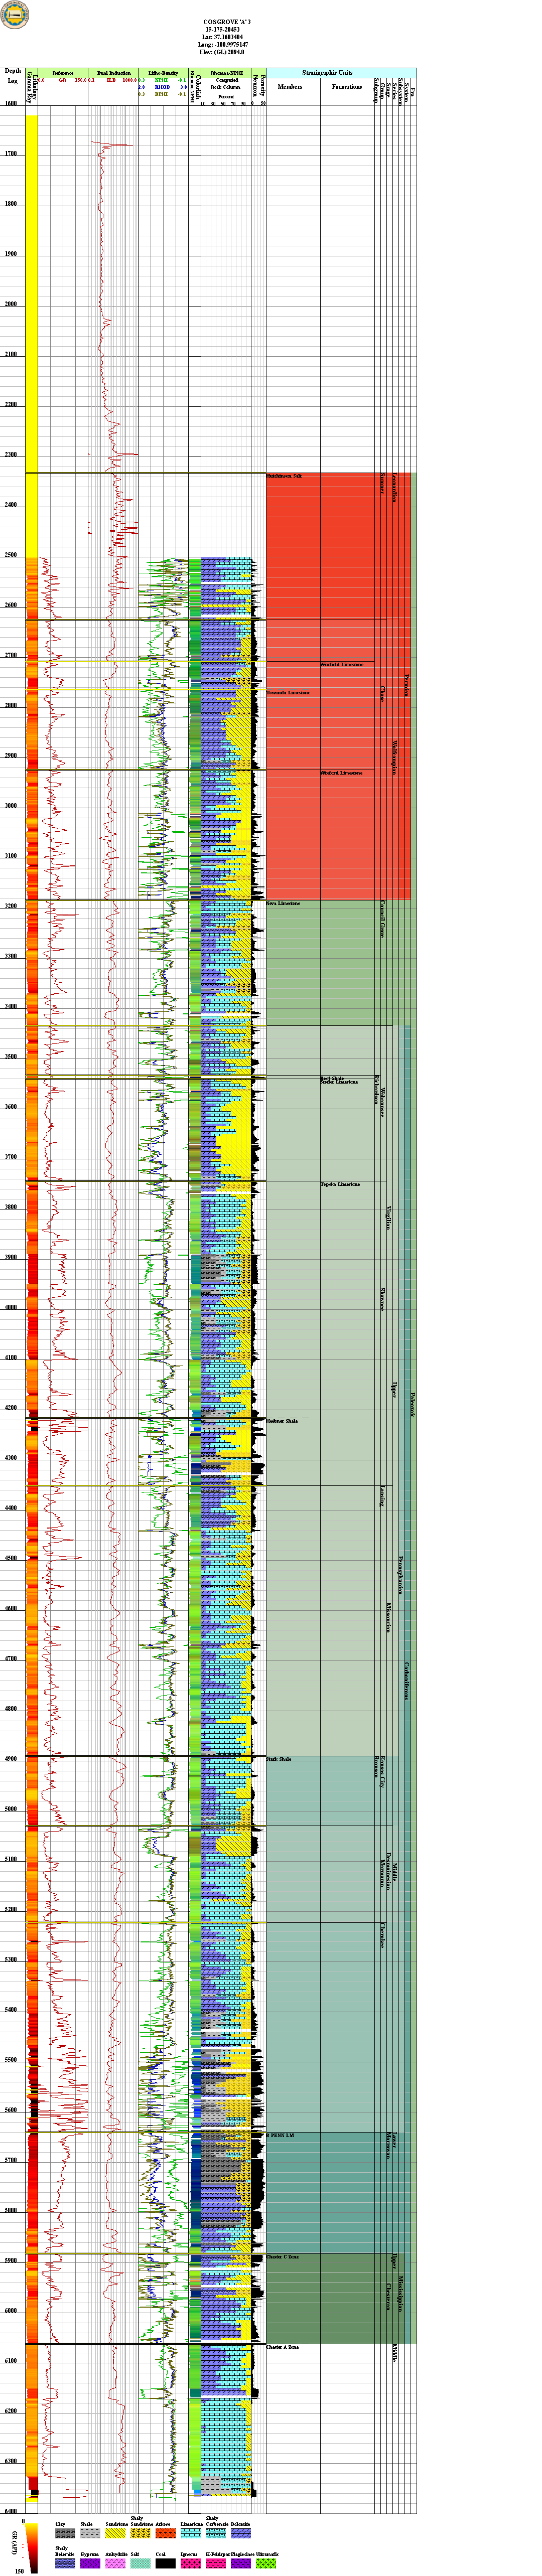Click the red ILD curve label
Viewport: 542px width, 2576px height.
(112, 80)
